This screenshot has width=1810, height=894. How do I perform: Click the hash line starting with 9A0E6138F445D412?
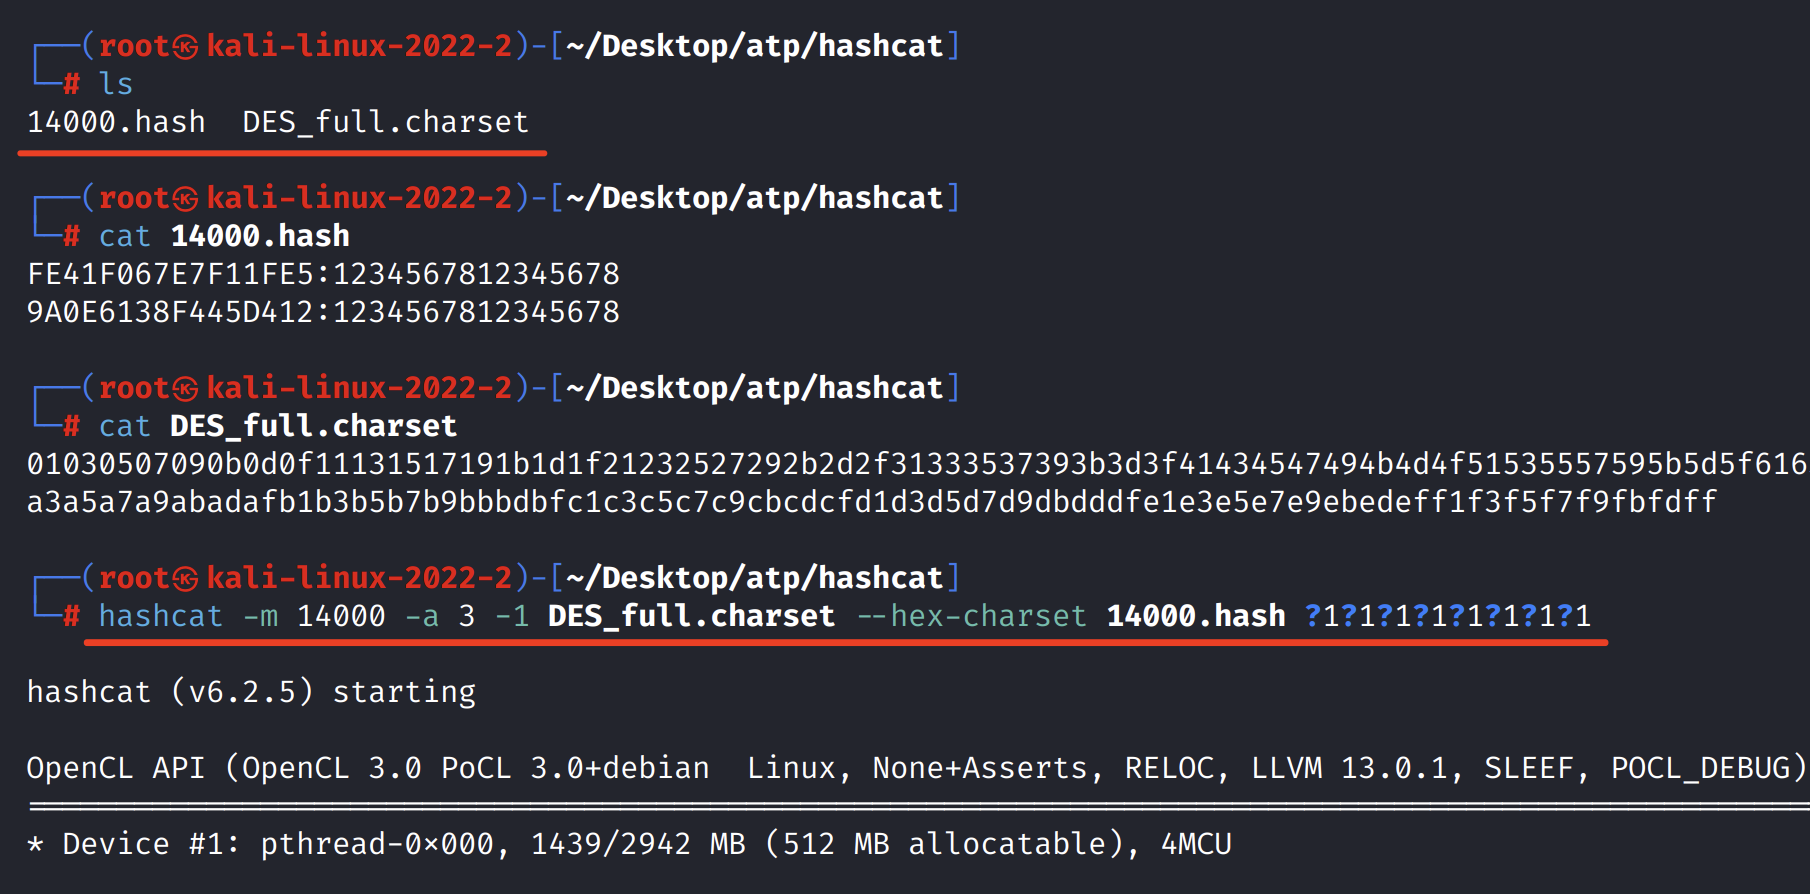point(323,312)
